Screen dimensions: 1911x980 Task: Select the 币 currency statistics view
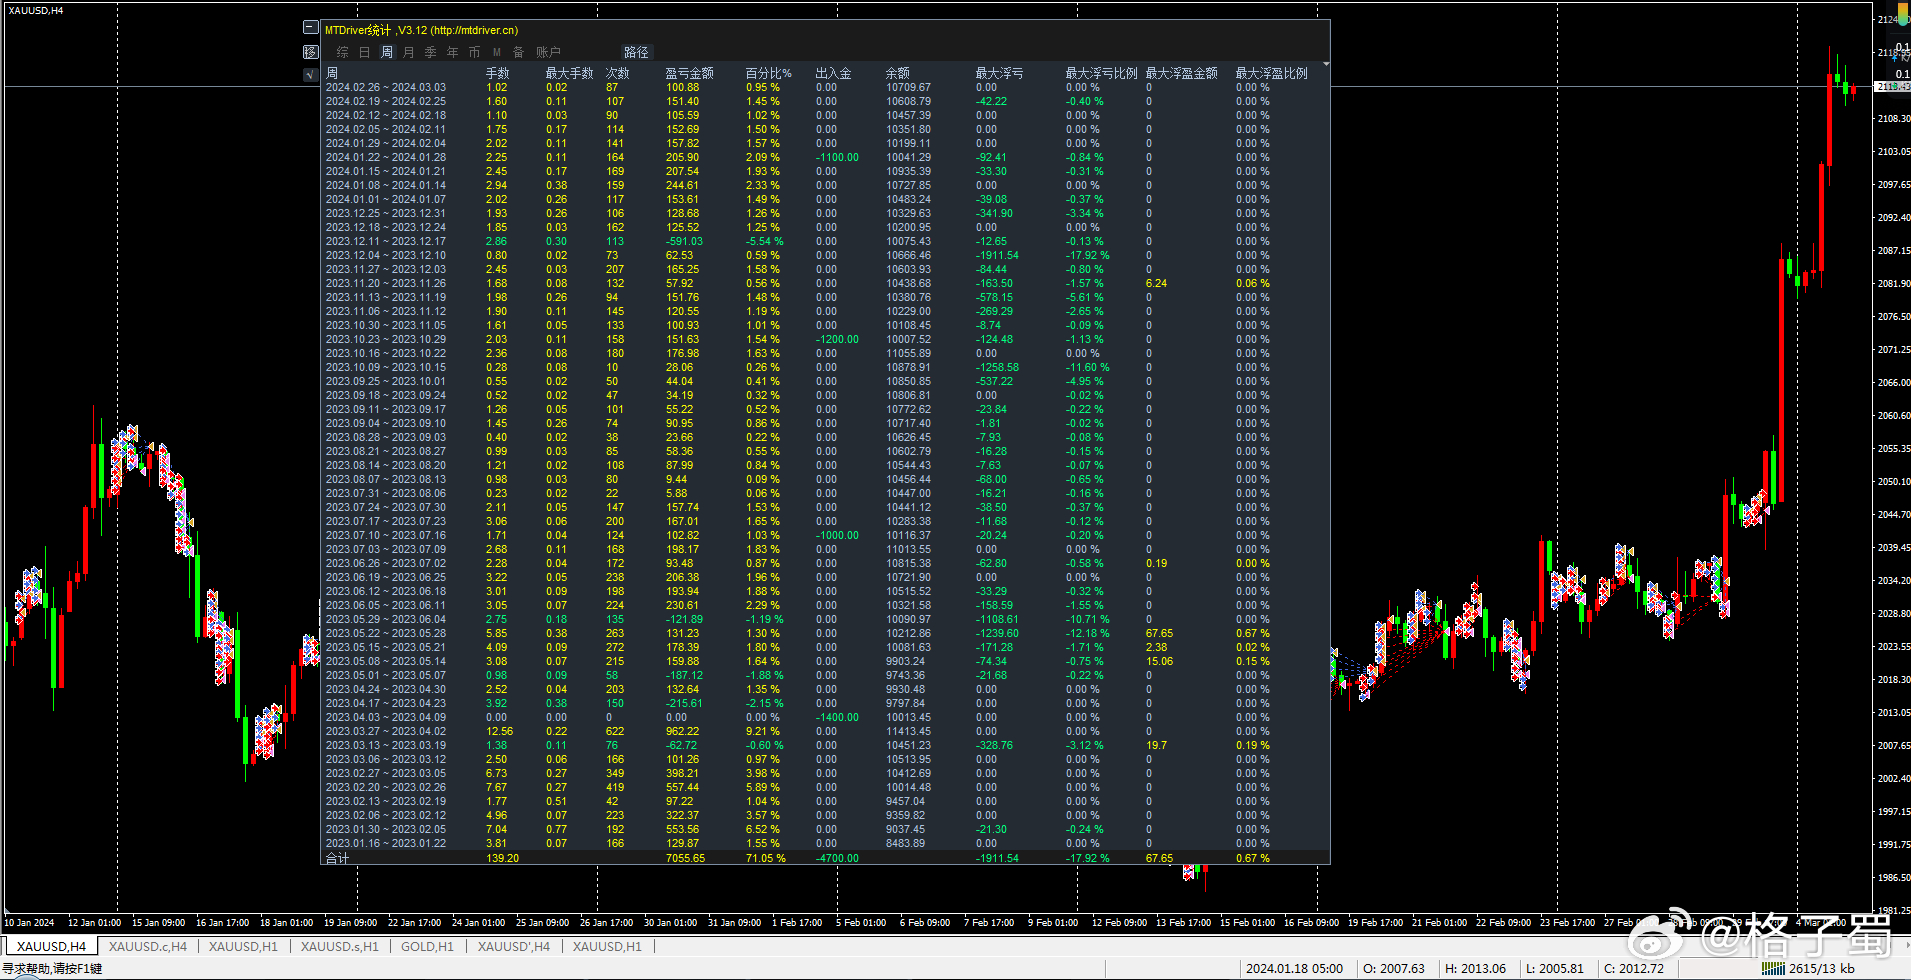(x=475, y=52)
